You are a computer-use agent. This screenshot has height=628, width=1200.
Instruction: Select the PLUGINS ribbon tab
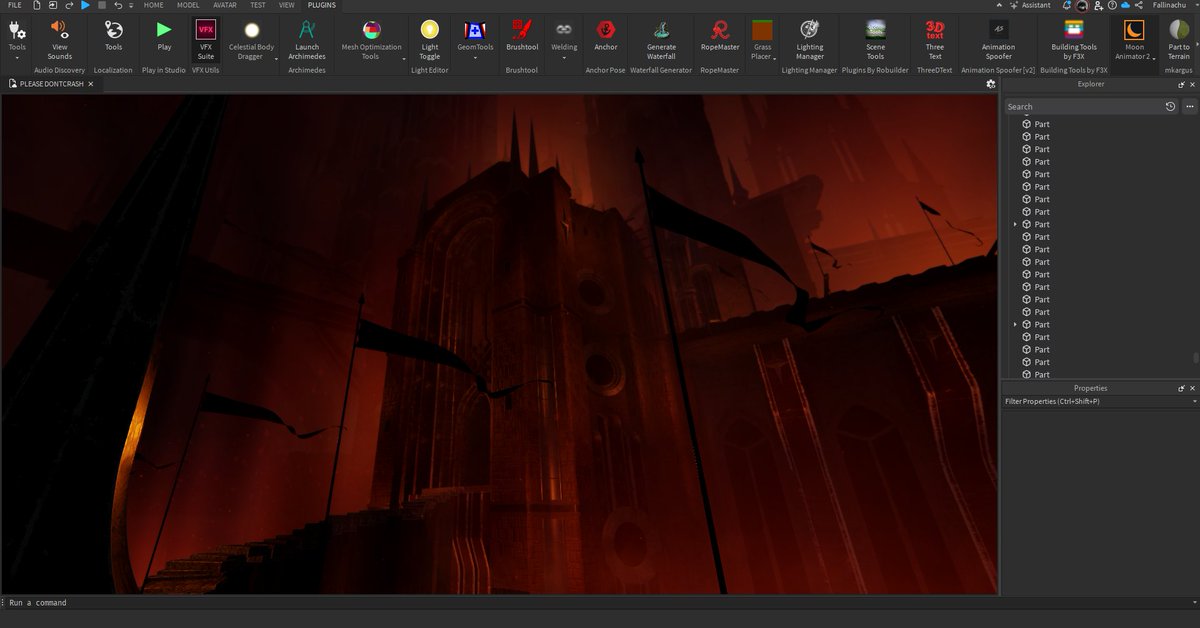pyautogui.click(x=322, y=5)
